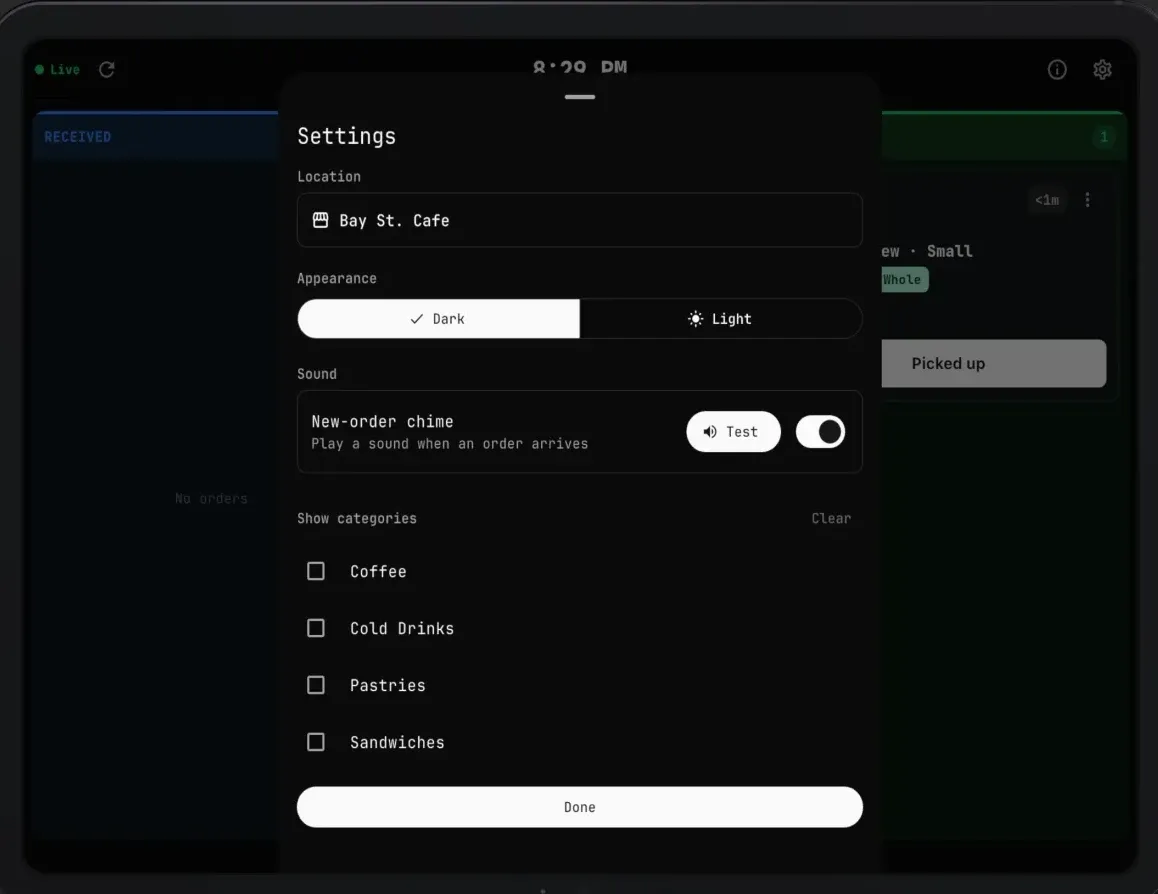Tick the Sandwiches checkbox
This screenshot has height=894, width=1158.
(x=315, y=742)
